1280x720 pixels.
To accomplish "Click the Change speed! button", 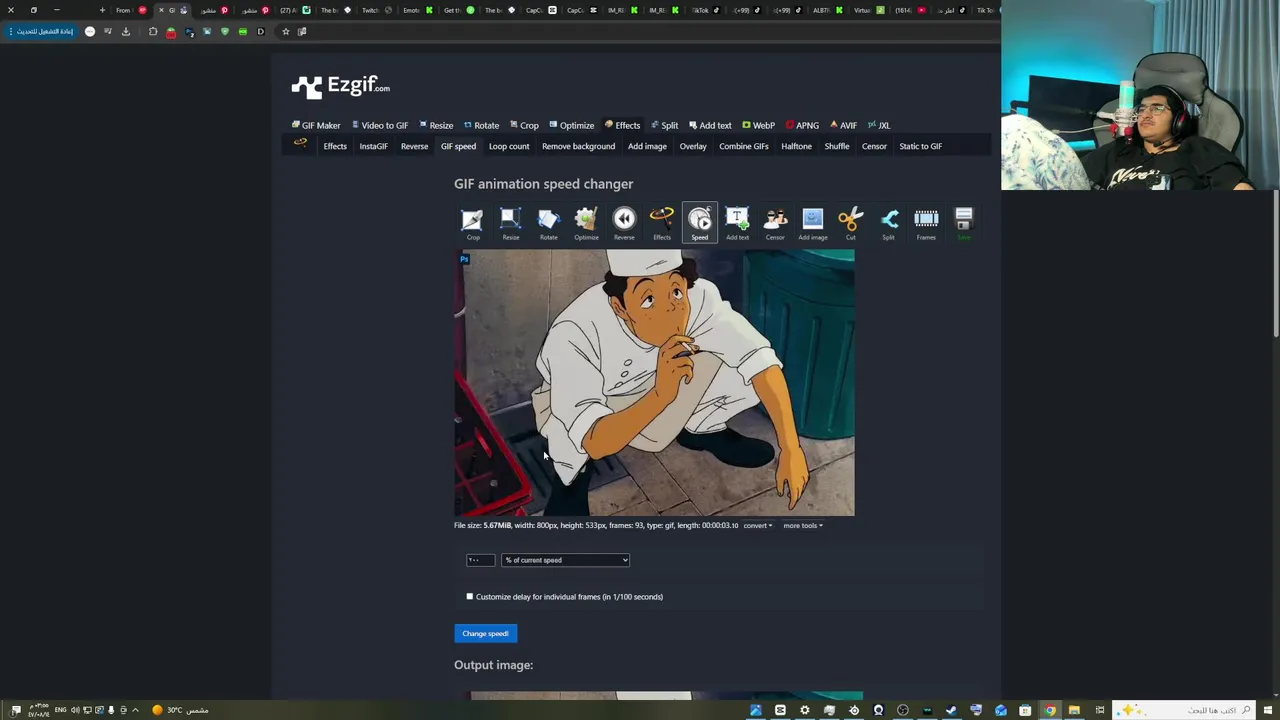I will (486, 633).
